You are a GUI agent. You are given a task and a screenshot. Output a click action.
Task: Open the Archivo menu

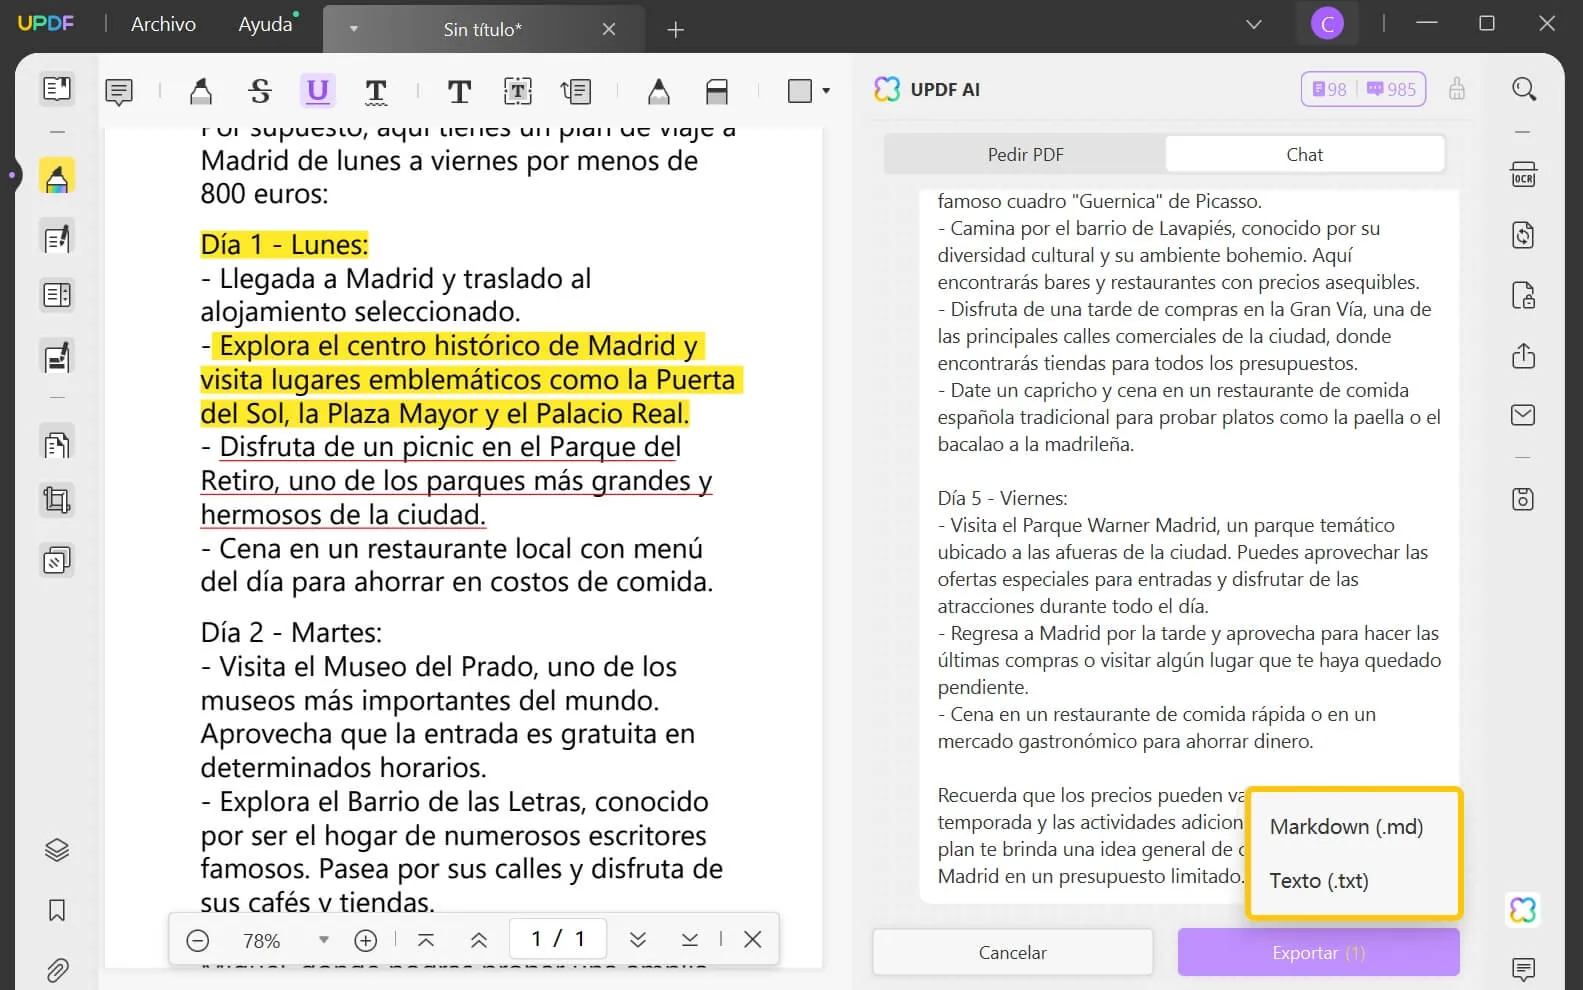163,24
